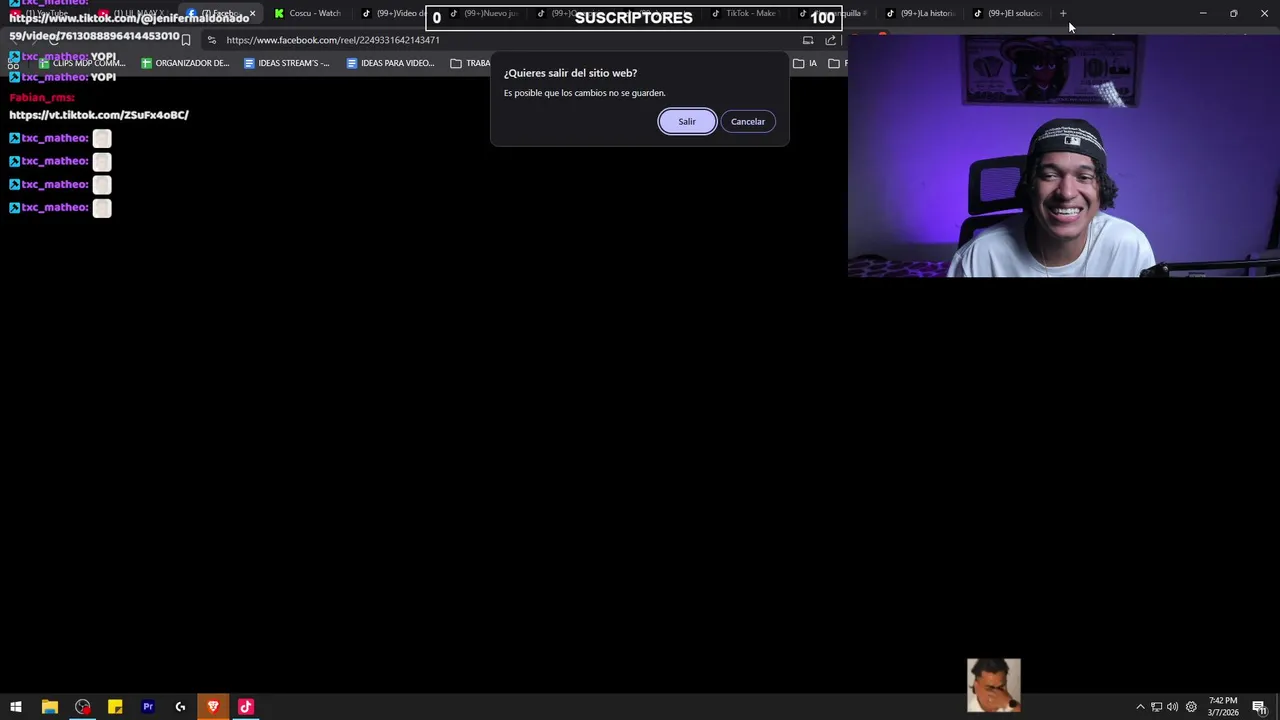Open site settings icon beside URL
This screenshot has height=720, width=1280.
pyautogui.click(x=211, y=40)
